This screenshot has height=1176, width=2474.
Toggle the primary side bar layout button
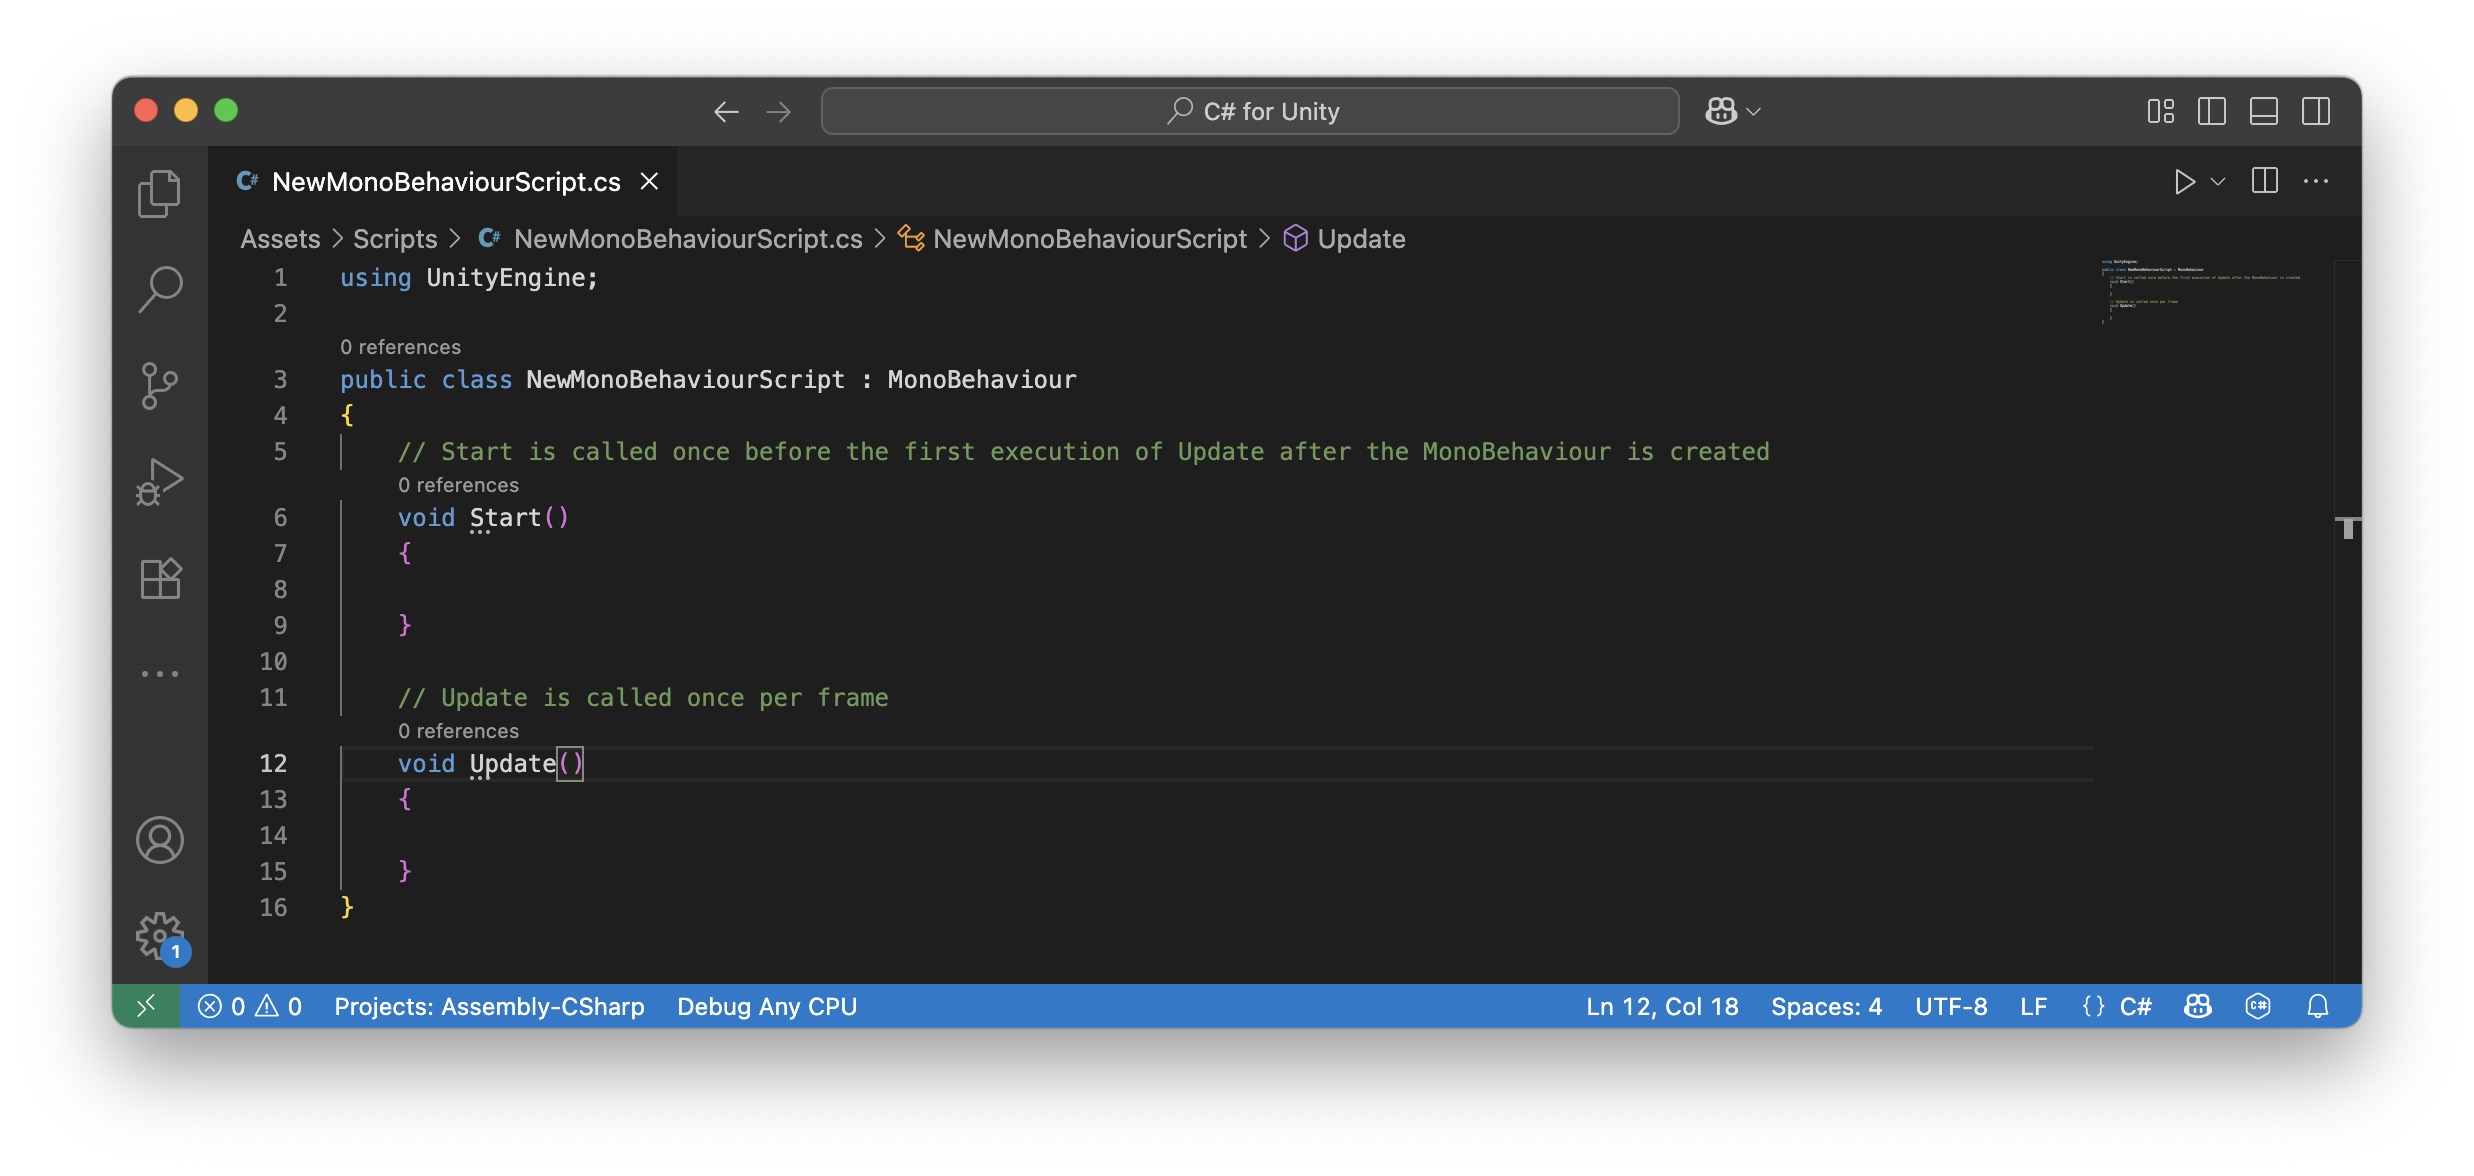coord(2211,111)
